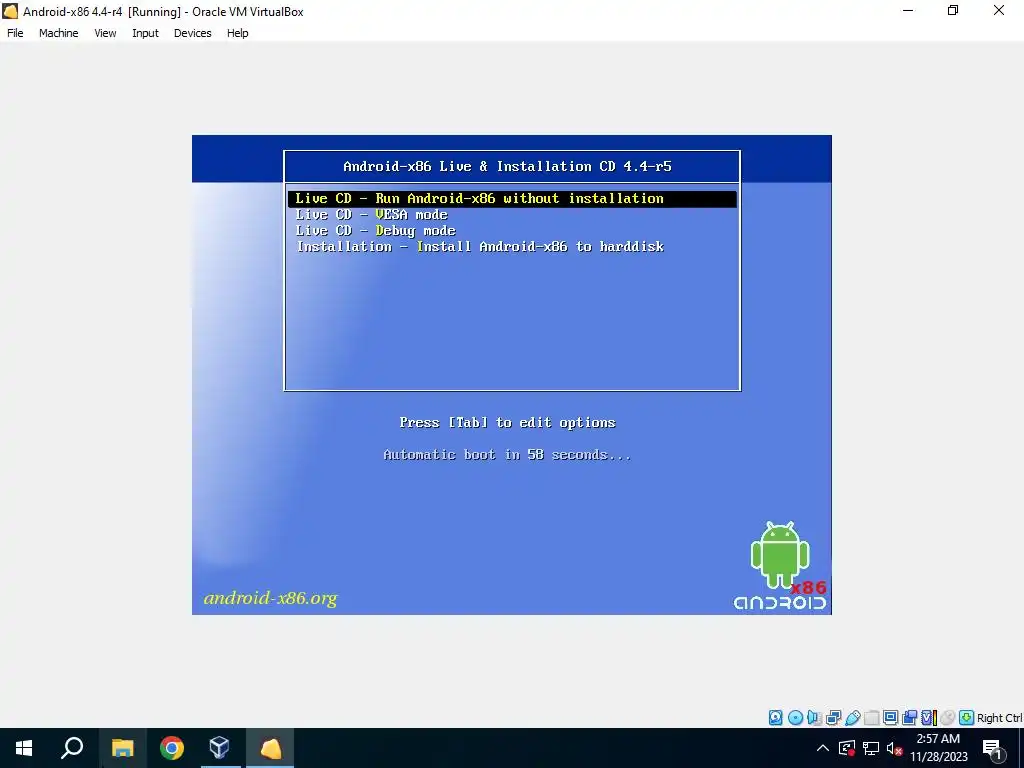Click remote session tray icon
The height and width of the screenshot is (768, 1024).
coord(847,748)
